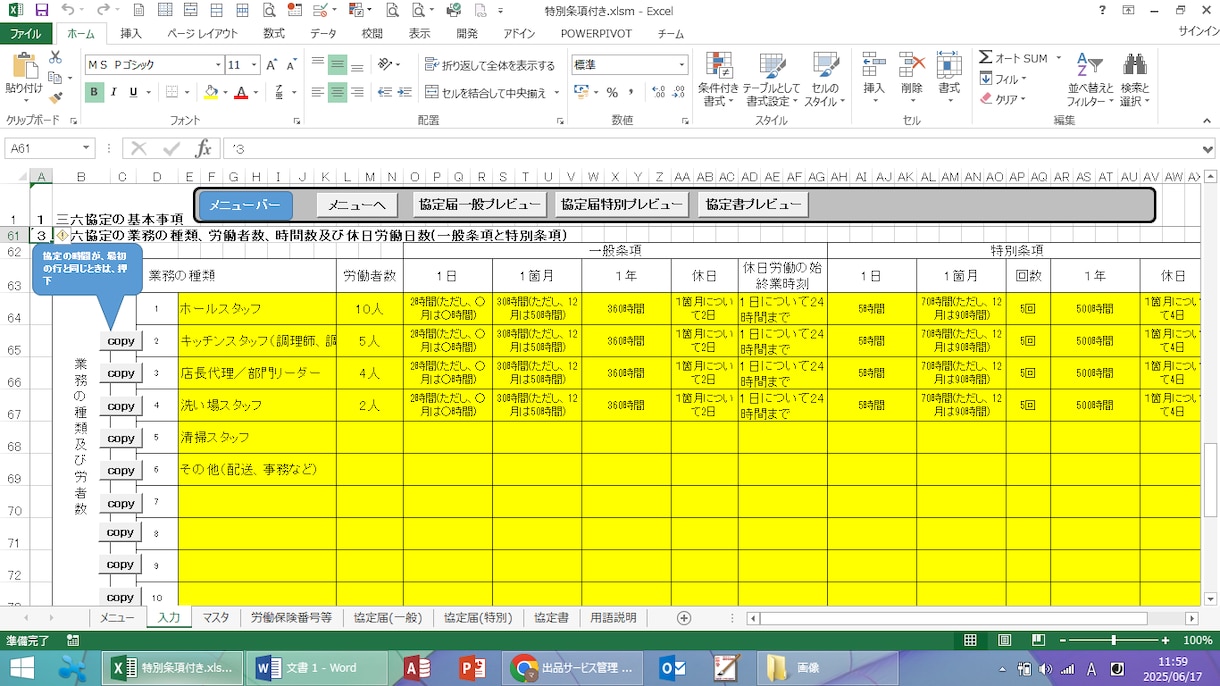The height and width of the screenshot is (686, 1220).
Task: Open the font color dropdown arrow
Action: tap(254, 93)
